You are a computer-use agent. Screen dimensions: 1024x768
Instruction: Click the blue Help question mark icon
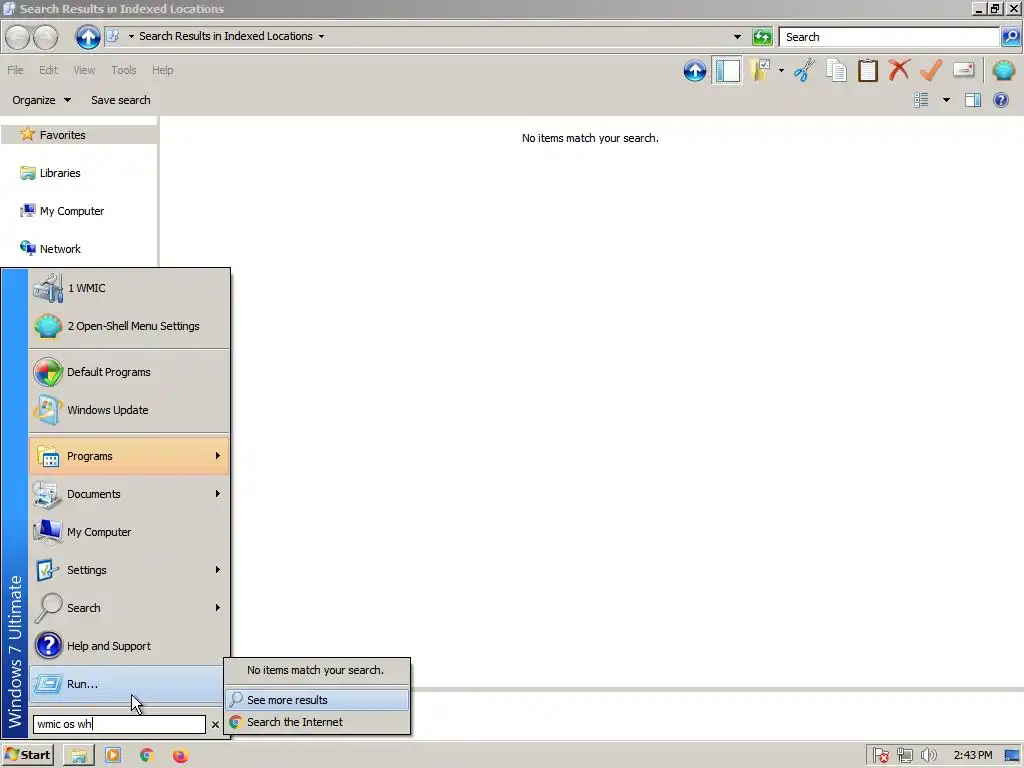click(1001, 100)
